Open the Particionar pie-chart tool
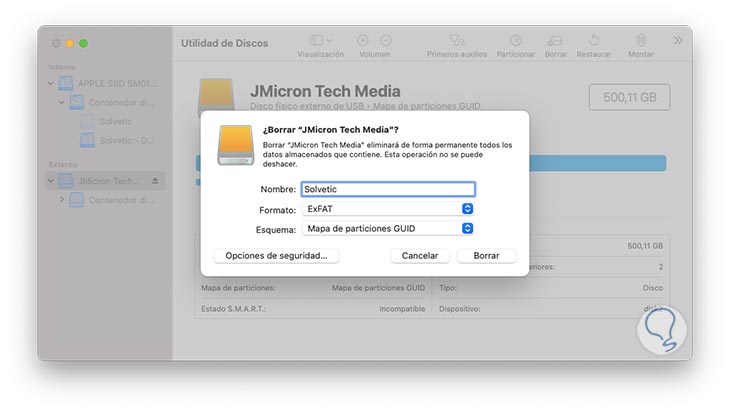The height and width of the screenshot is (411, 730). pos(515,40)
